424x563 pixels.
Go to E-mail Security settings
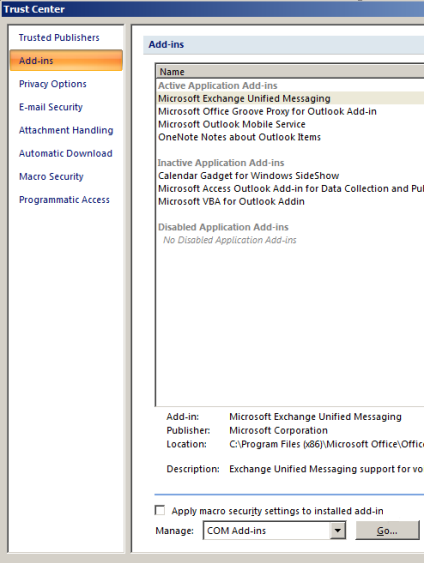click(51, 107)
